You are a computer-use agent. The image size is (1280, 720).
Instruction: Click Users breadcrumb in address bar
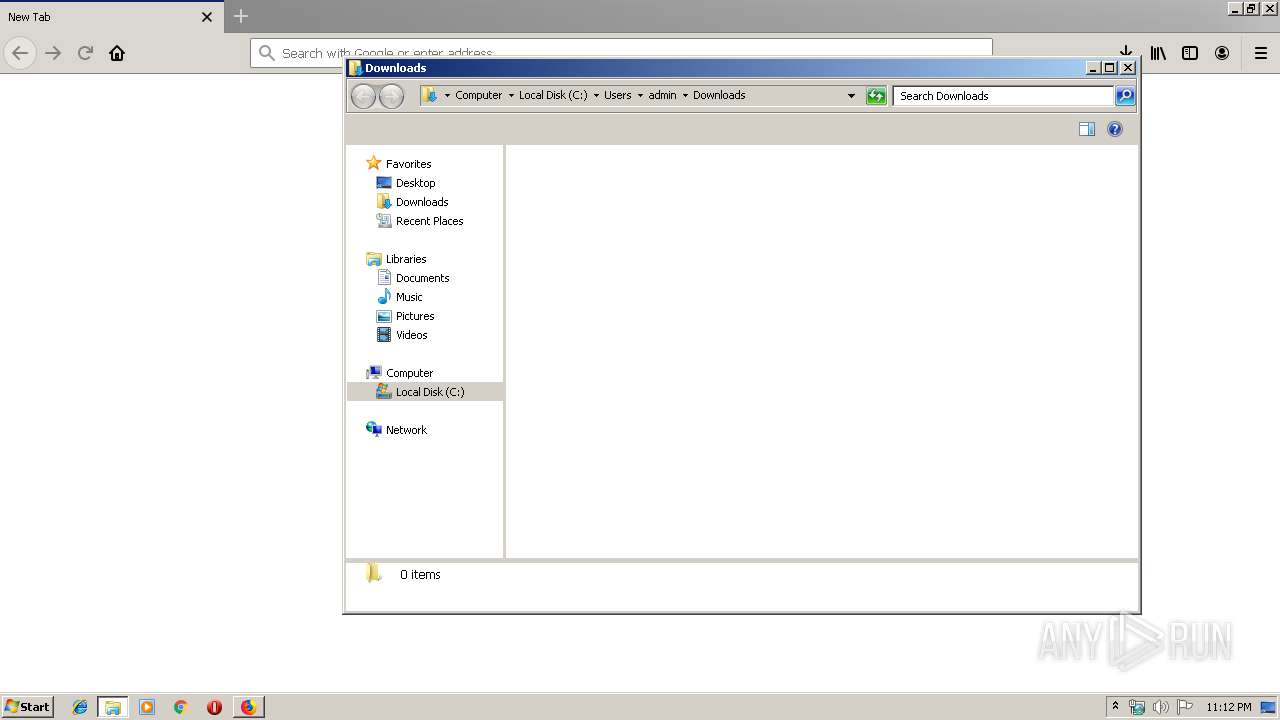pos(617,95)
